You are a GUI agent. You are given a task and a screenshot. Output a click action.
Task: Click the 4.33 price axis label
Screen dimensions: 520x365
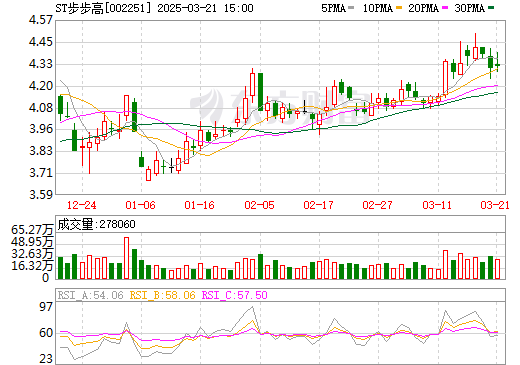41,64
